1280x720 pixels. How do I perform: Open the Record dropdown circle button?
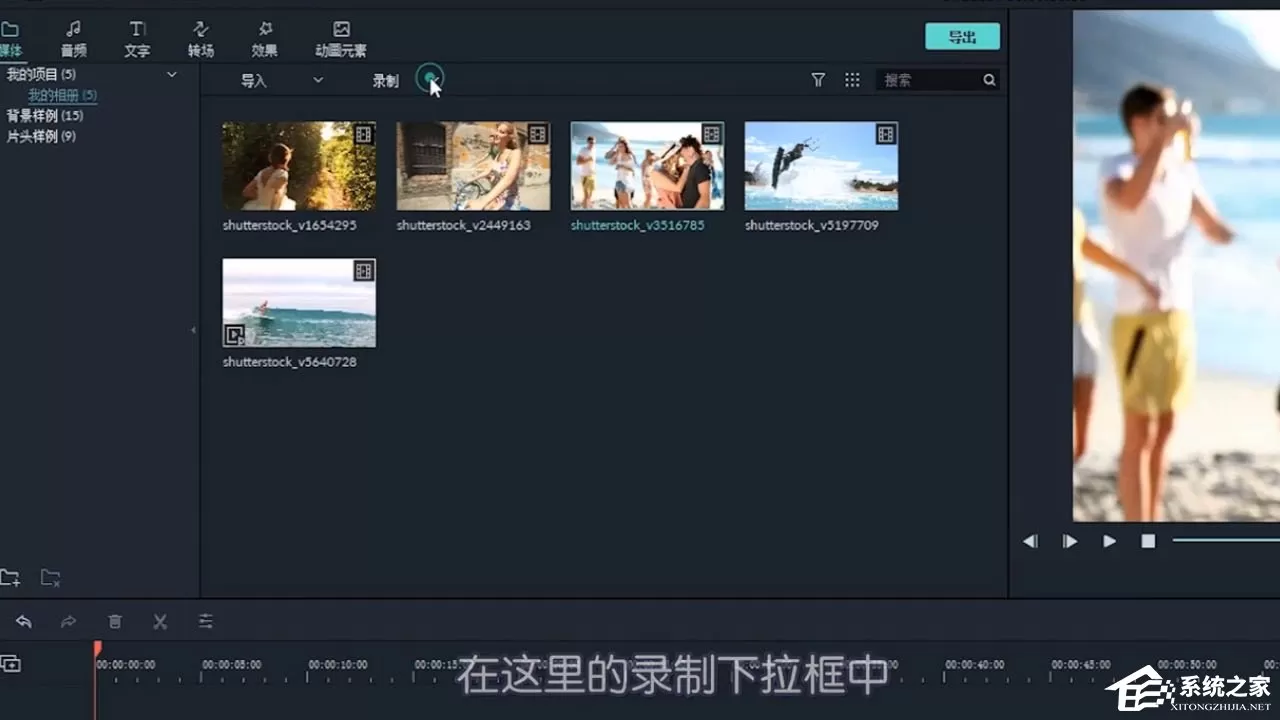click(x=429, y=78)
